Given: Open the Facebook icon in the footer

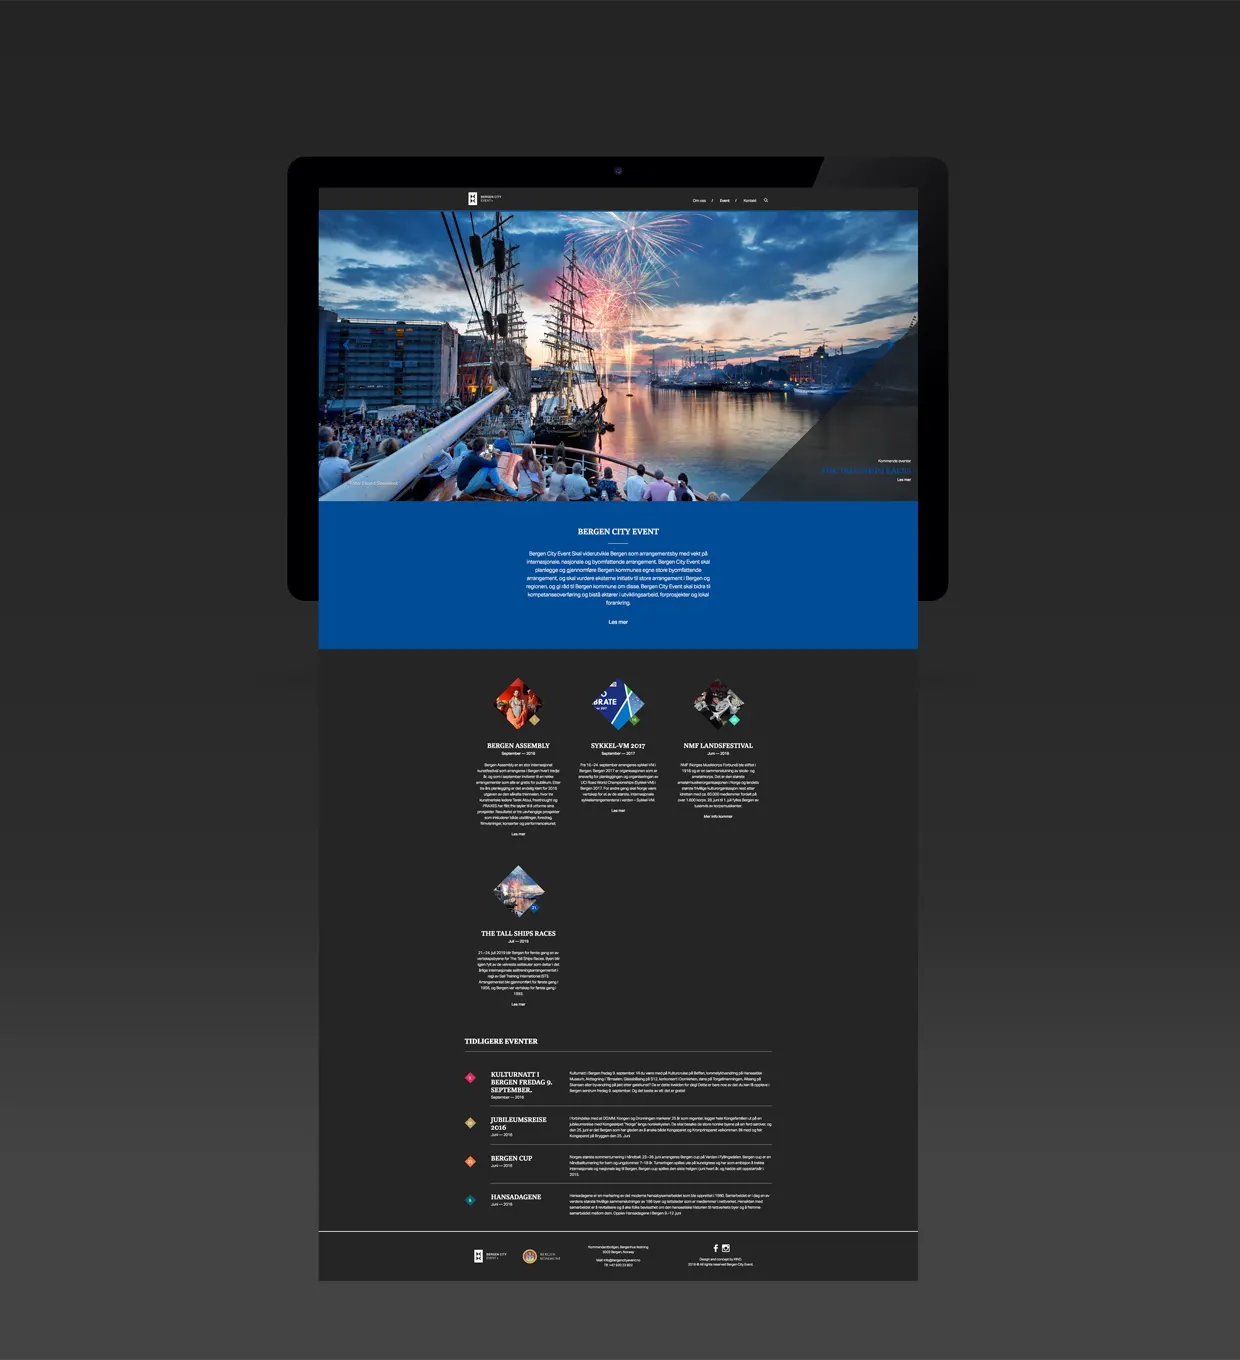Looking at the screenshot, I should (x=715, y=1248).
